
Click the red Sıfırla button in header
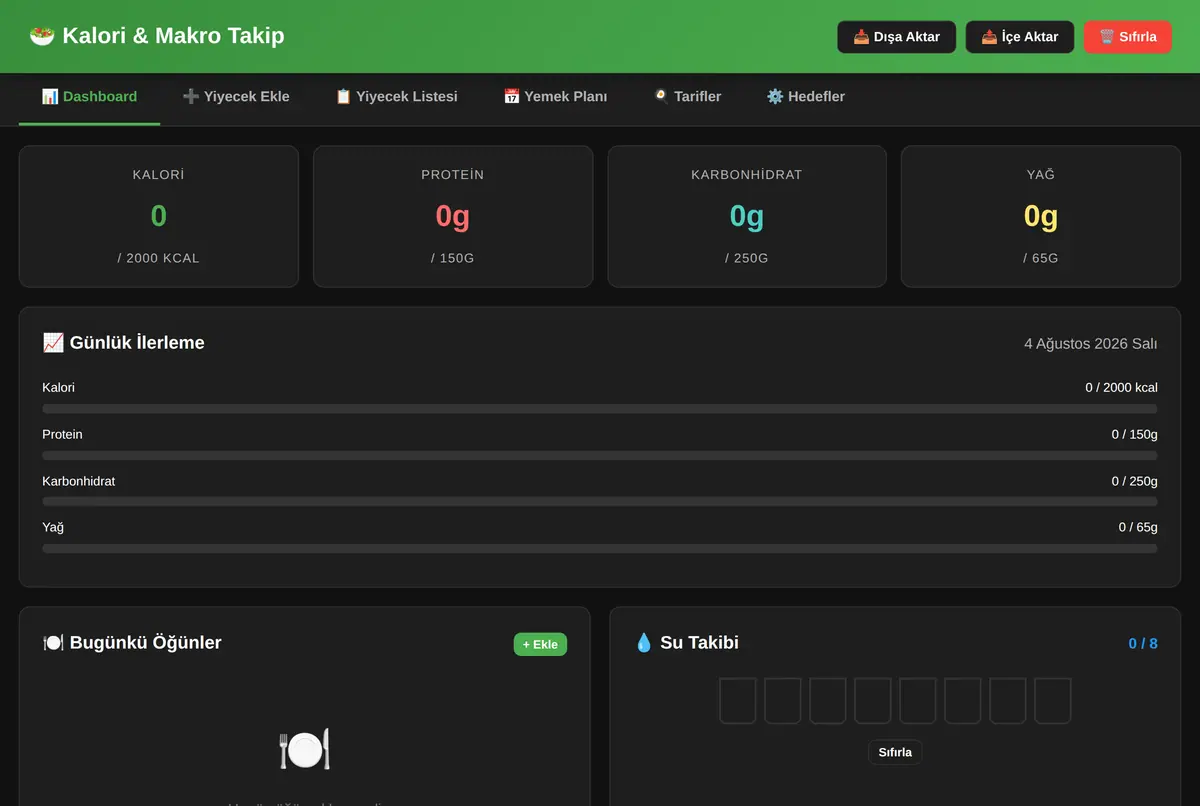(1128, 37)
